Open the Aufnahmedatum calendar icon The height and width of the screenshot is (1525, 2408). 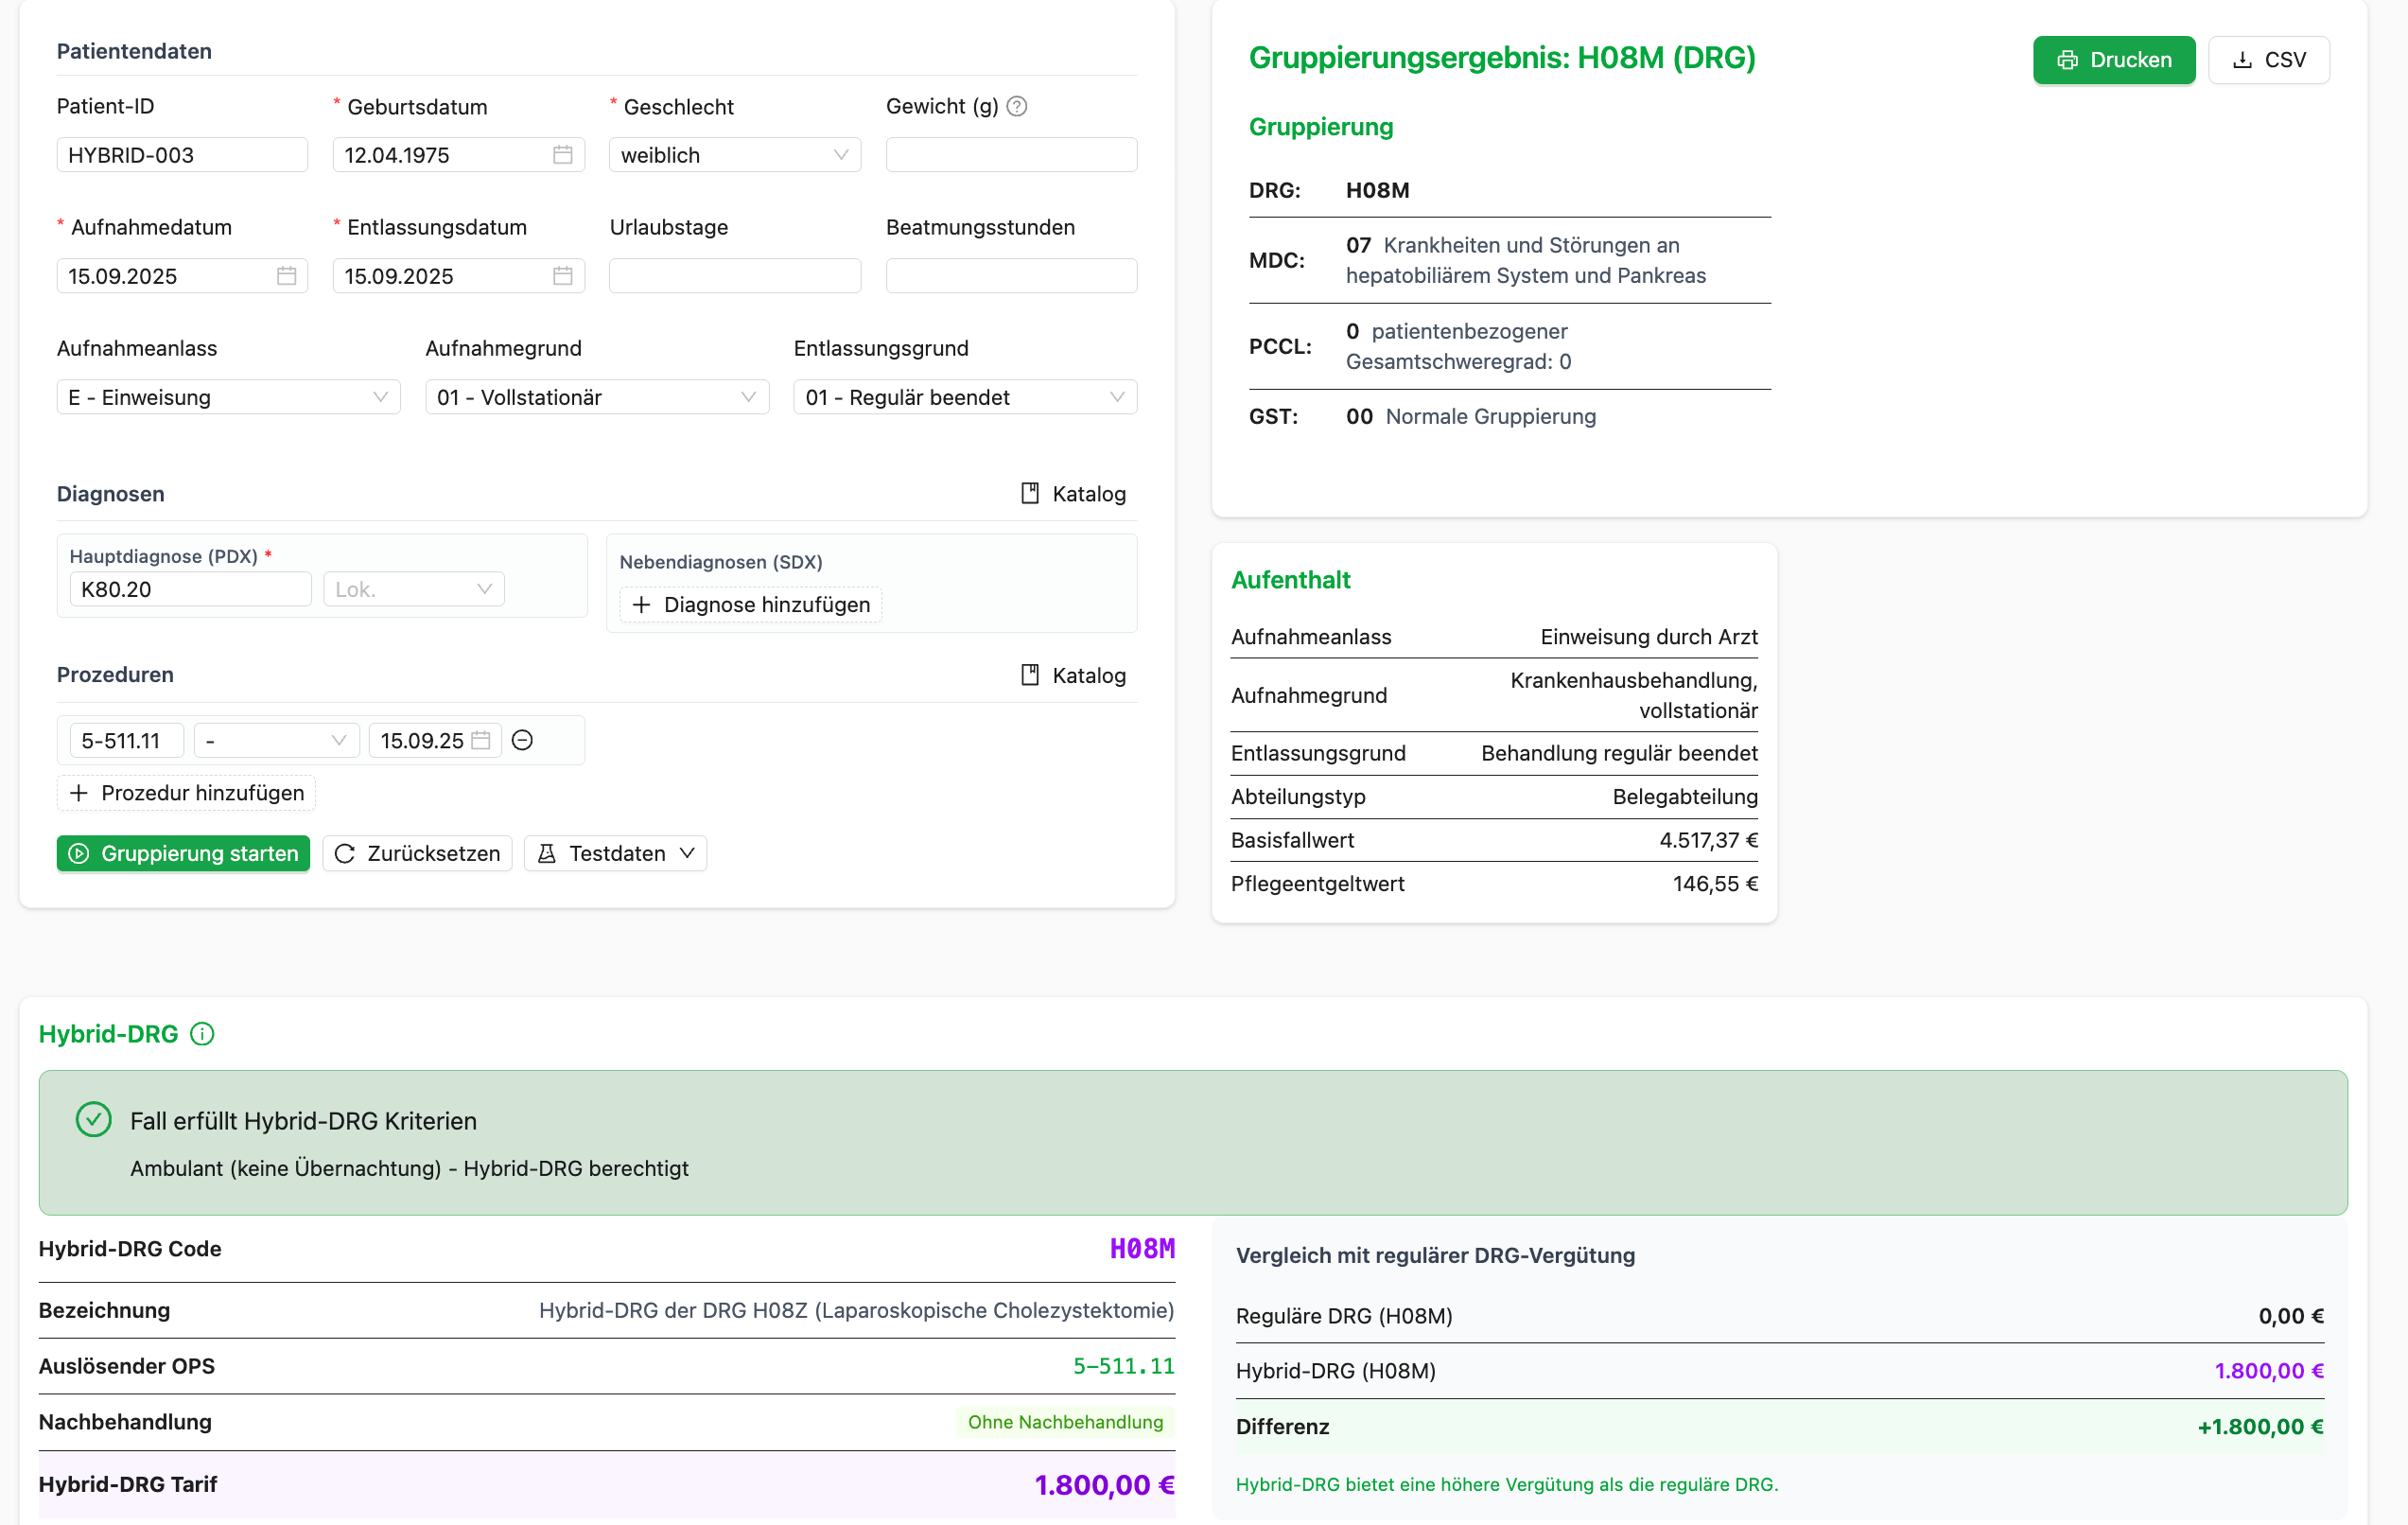(x=287, y=276)
